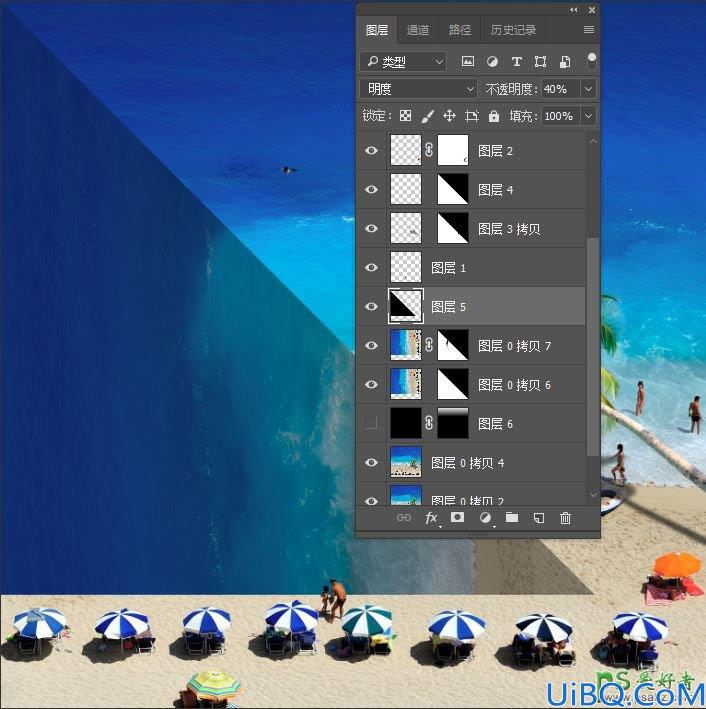Hide layer 图层 0 拷贝 7
This screenshot has height=709, width=706.
click(371, 345)
